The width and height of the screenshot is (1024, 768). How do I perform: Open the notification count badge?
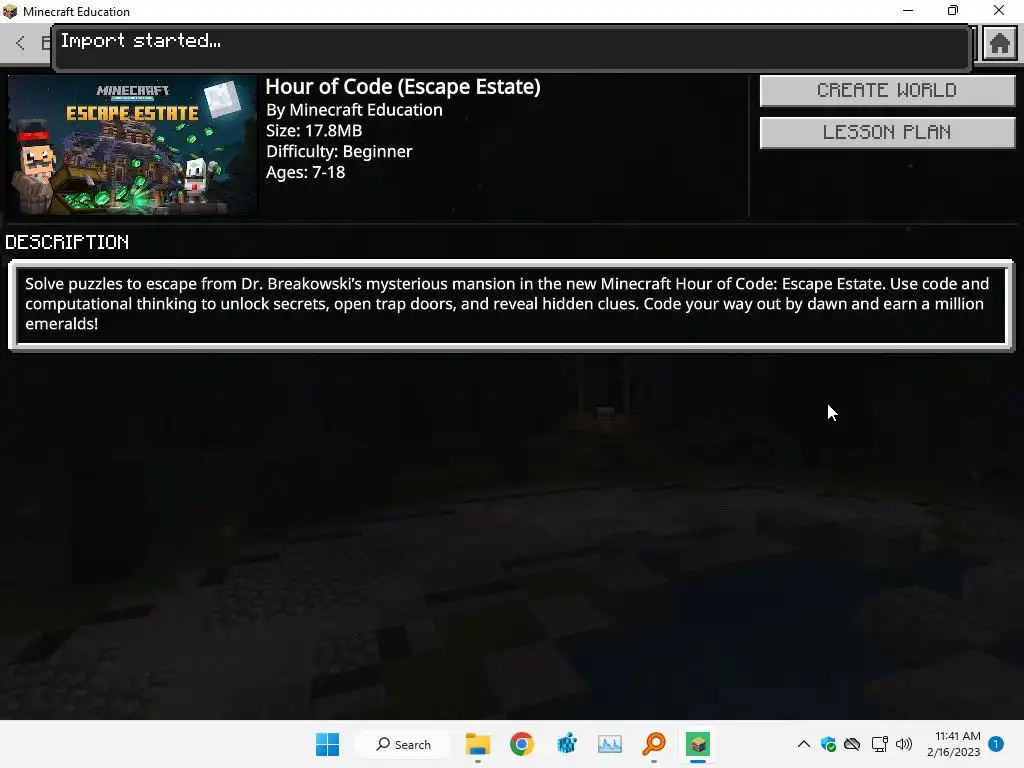pos(996,744)
